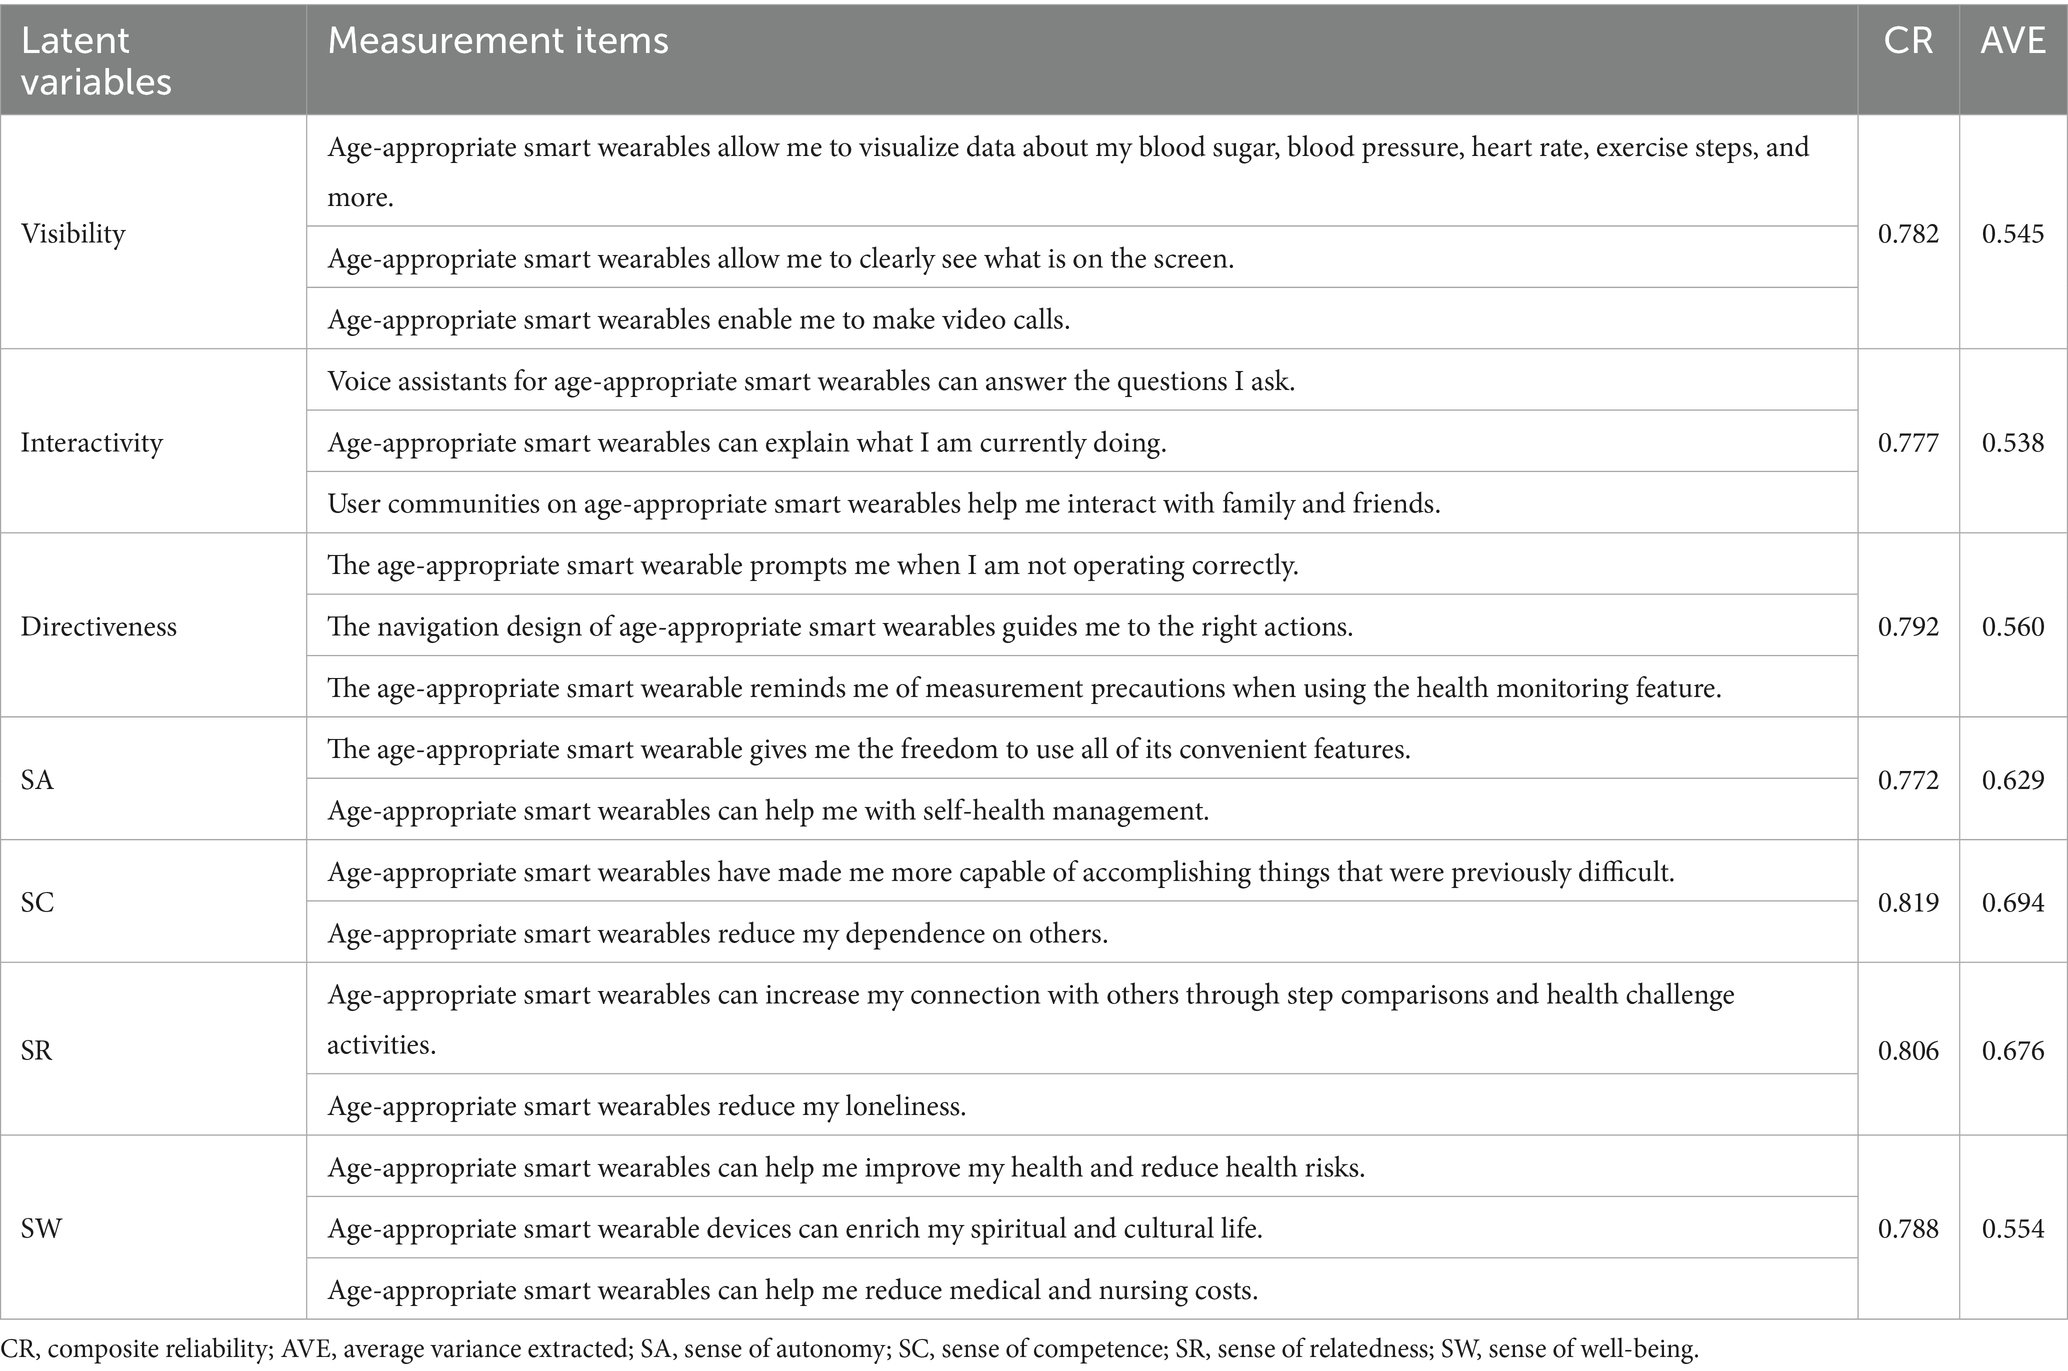Click the item about making video calls
The width and height of the screenshot is (2068, 1371).
[x=699, y=320]
